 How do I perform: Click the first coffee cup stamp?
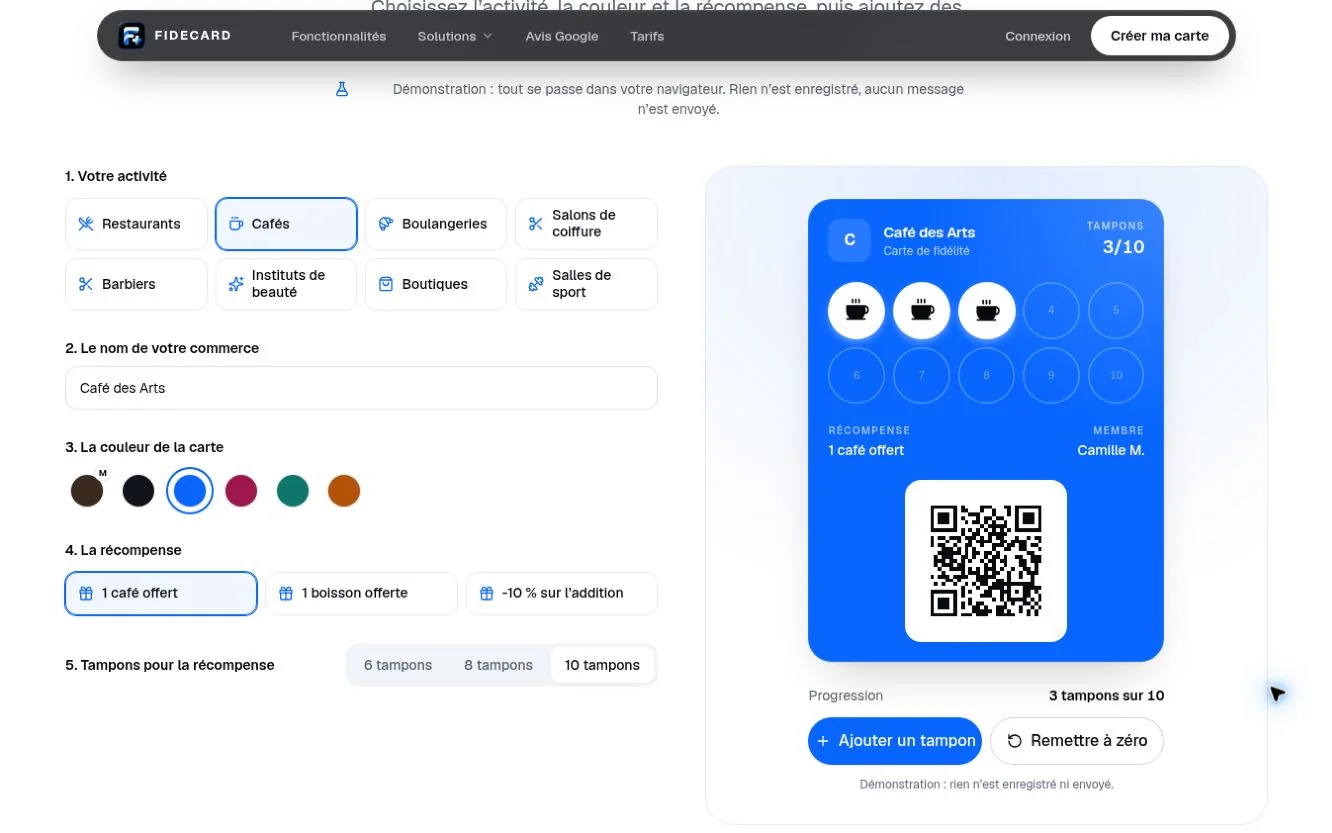point(856,310)
